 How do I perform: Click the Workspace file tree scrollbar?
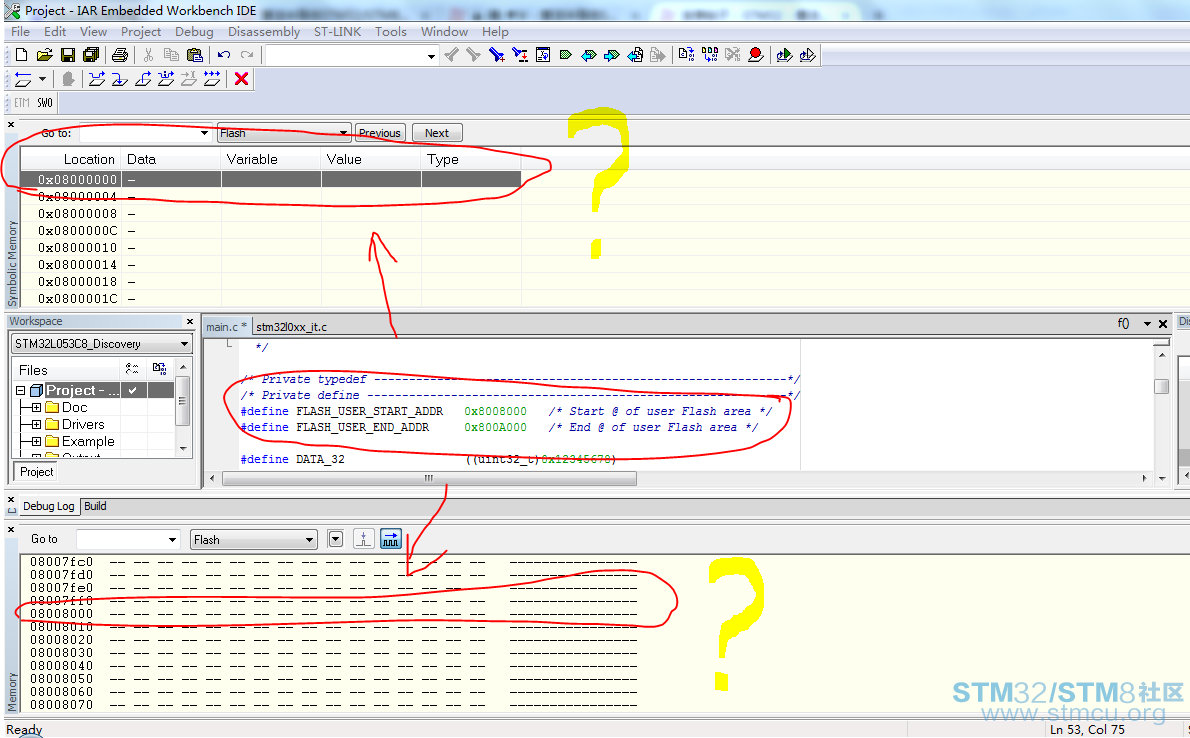(x=182, y=401)
